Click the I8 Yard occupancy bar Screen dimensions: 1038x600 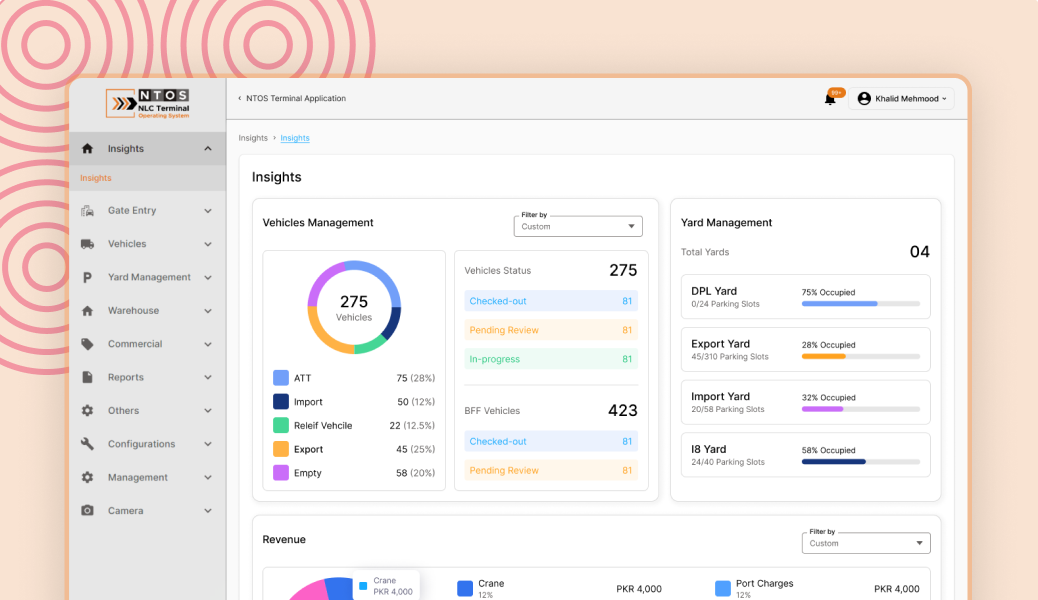pyautogui.click(x=861, y=462)
